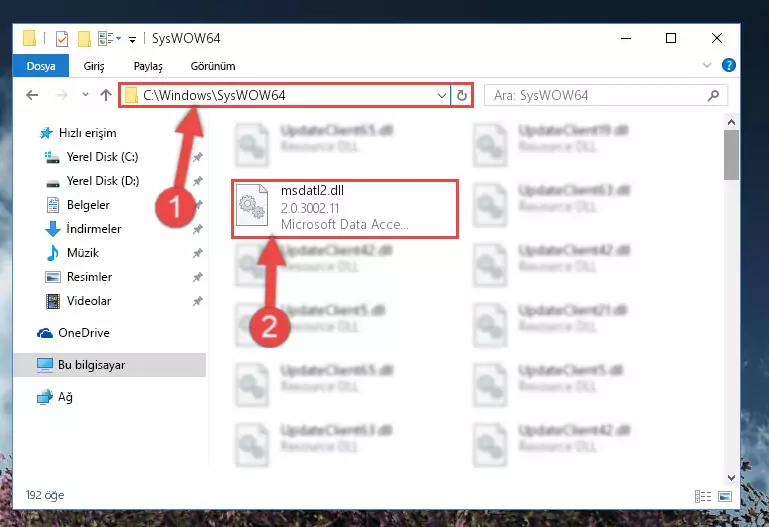Click the scroll down arrow of file list

(x=731, y=477)
